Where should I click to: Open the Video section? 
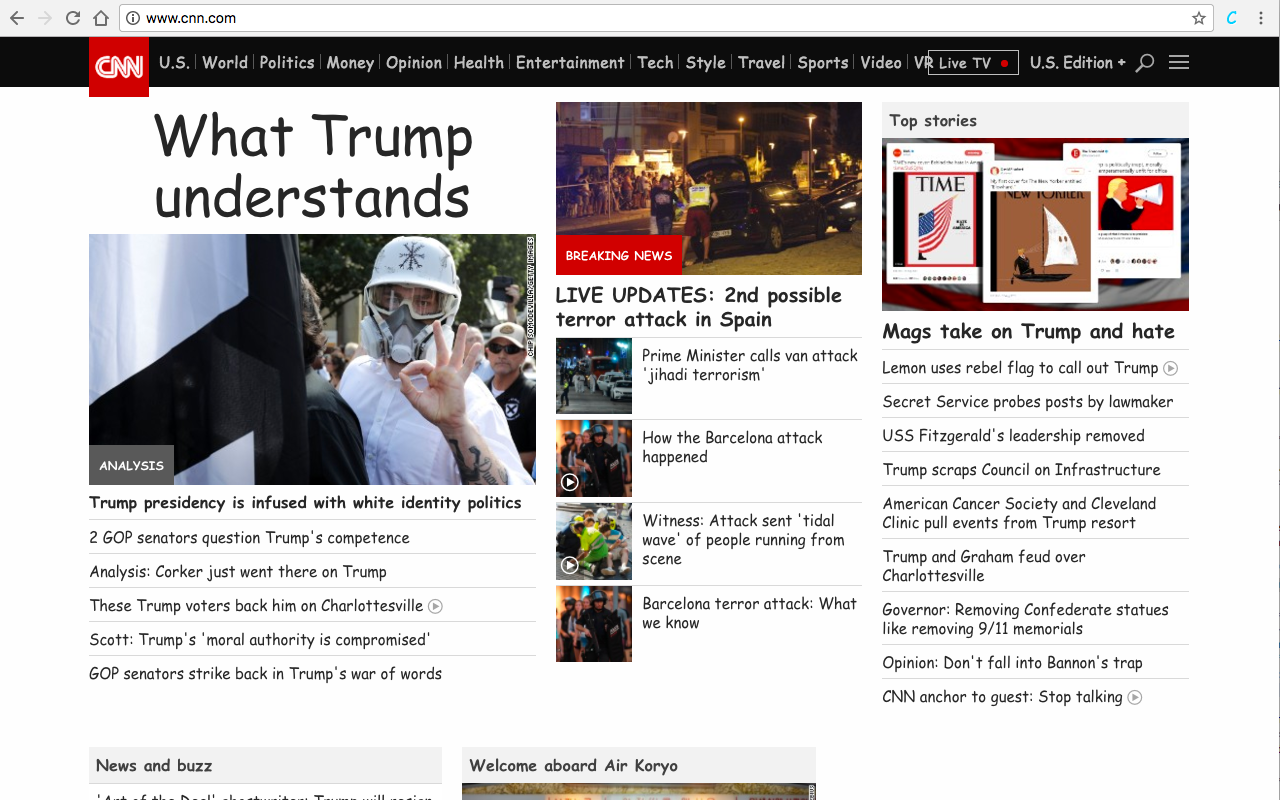[x=881, y=62]
